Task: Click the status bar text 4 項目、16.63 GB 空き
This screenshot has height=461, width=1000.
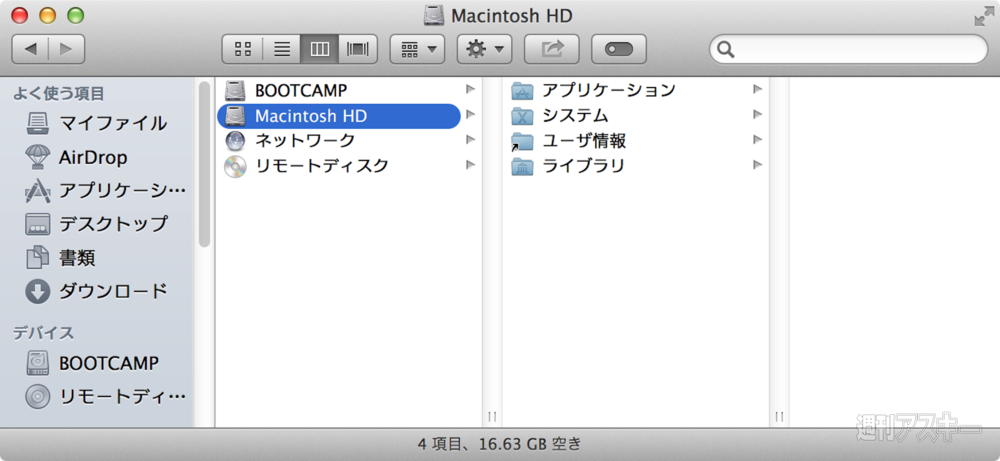Action: [x=499, y=444]
